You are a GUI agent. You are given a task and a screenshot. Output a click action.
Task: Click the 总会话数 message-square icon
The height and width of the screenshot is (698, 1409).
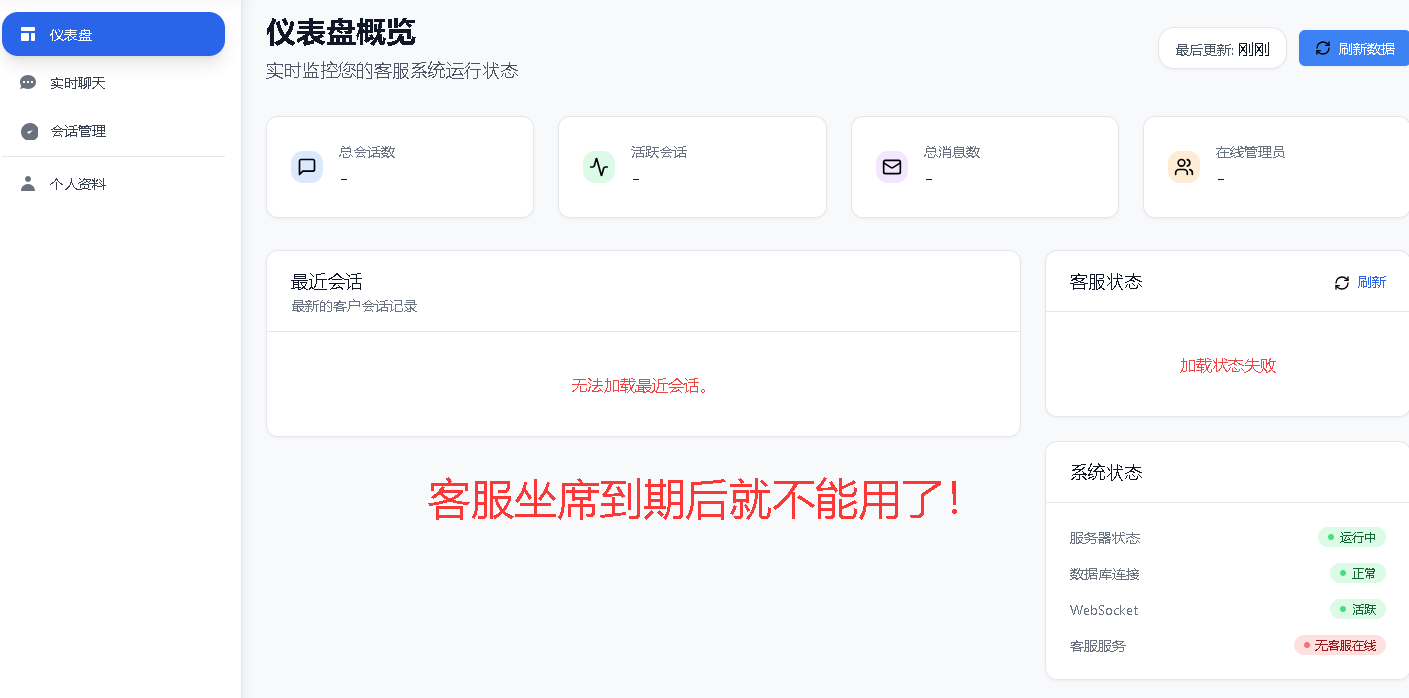307,167
